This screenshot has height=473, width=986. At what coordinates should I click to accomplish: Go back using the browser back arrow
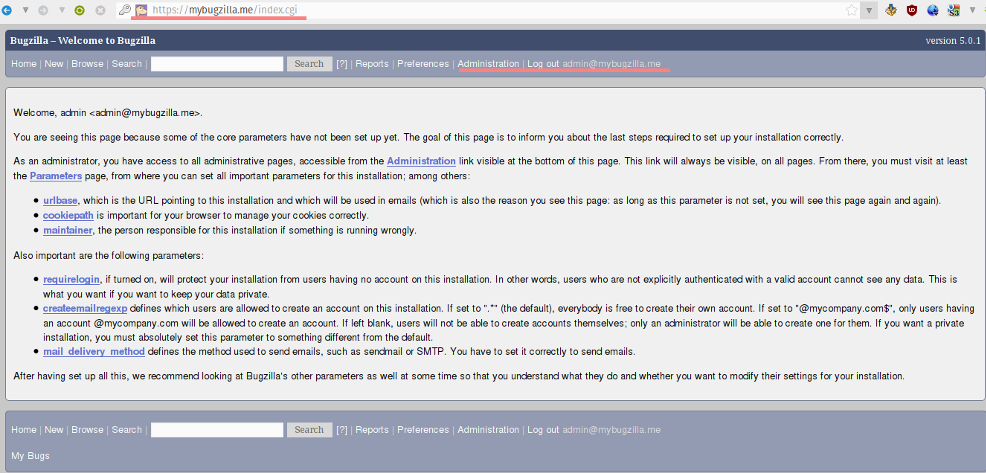pyautogui.click(x=7, y=10)
